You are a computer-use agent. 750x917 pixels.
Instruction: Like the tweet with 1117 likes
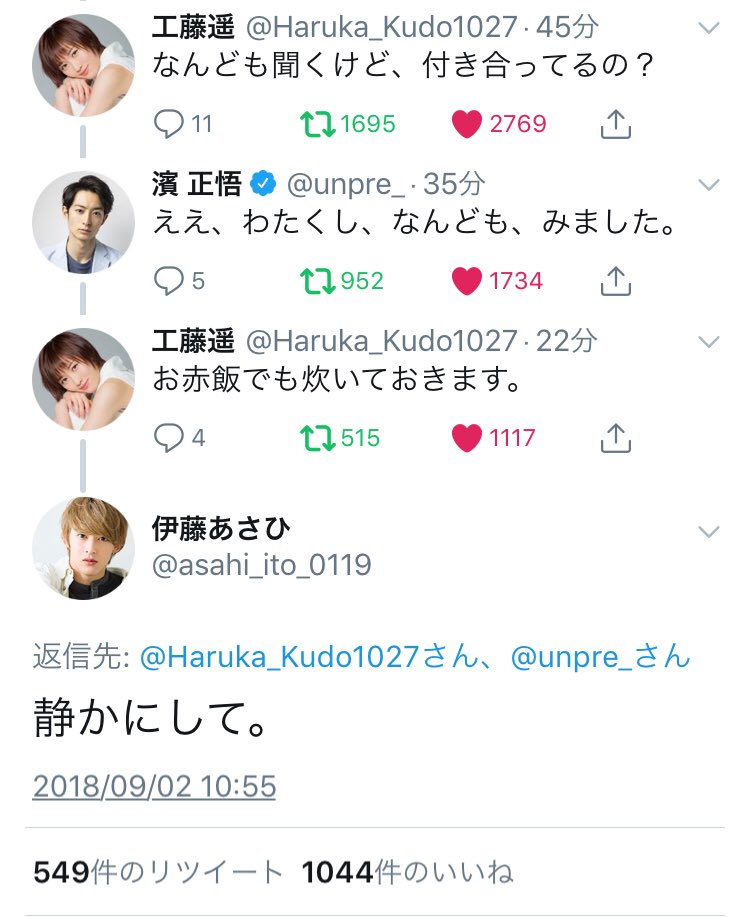467,437
